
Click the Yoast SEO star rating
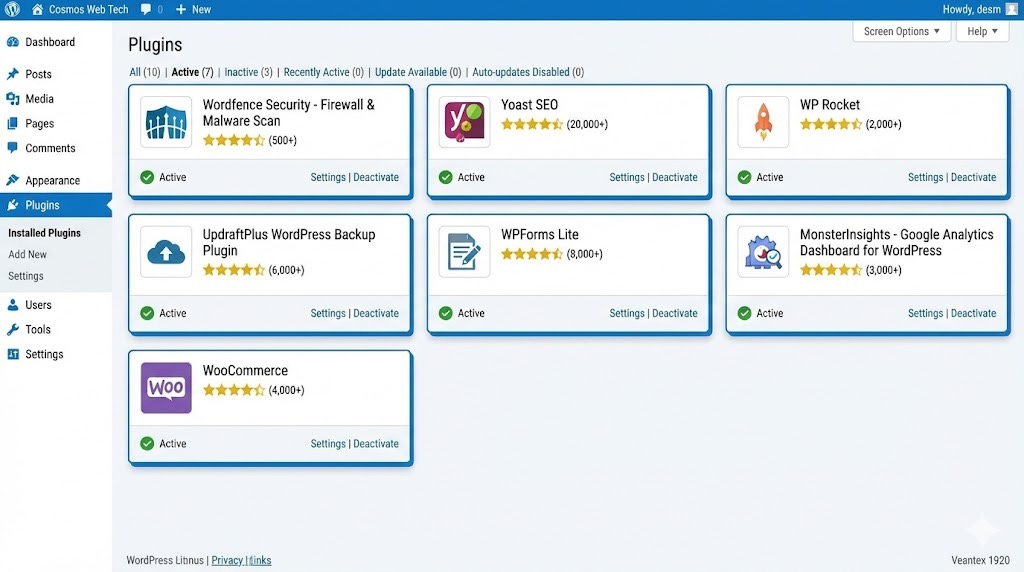532,124
